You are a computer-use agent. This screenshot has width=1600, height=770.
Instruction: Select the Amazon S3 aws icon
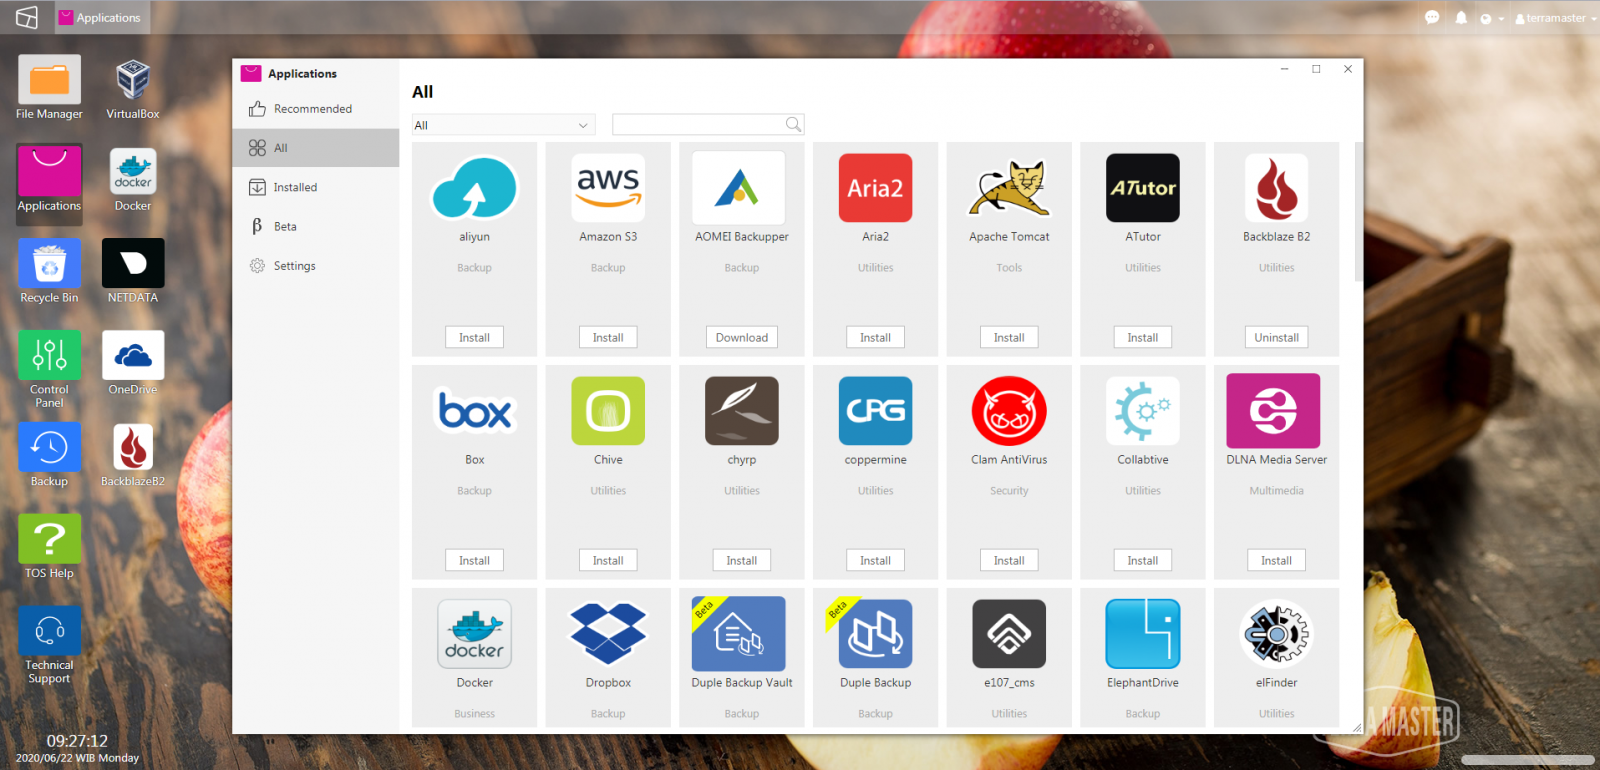pos(608,188)
